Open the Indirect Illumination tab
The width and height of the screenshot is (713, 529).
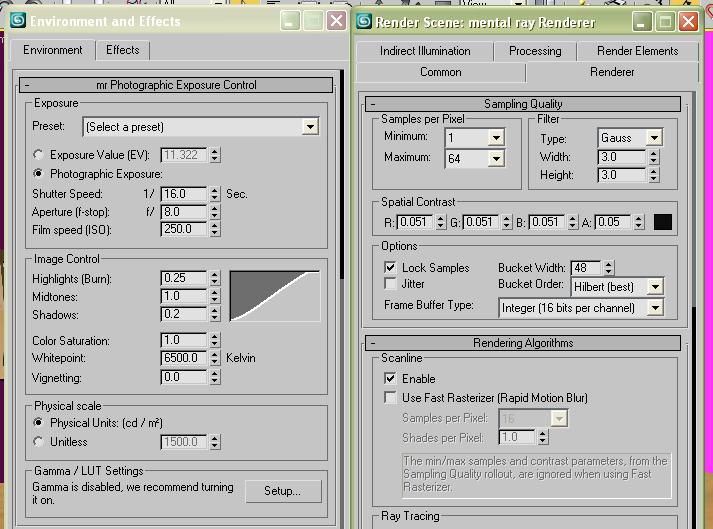425,51
